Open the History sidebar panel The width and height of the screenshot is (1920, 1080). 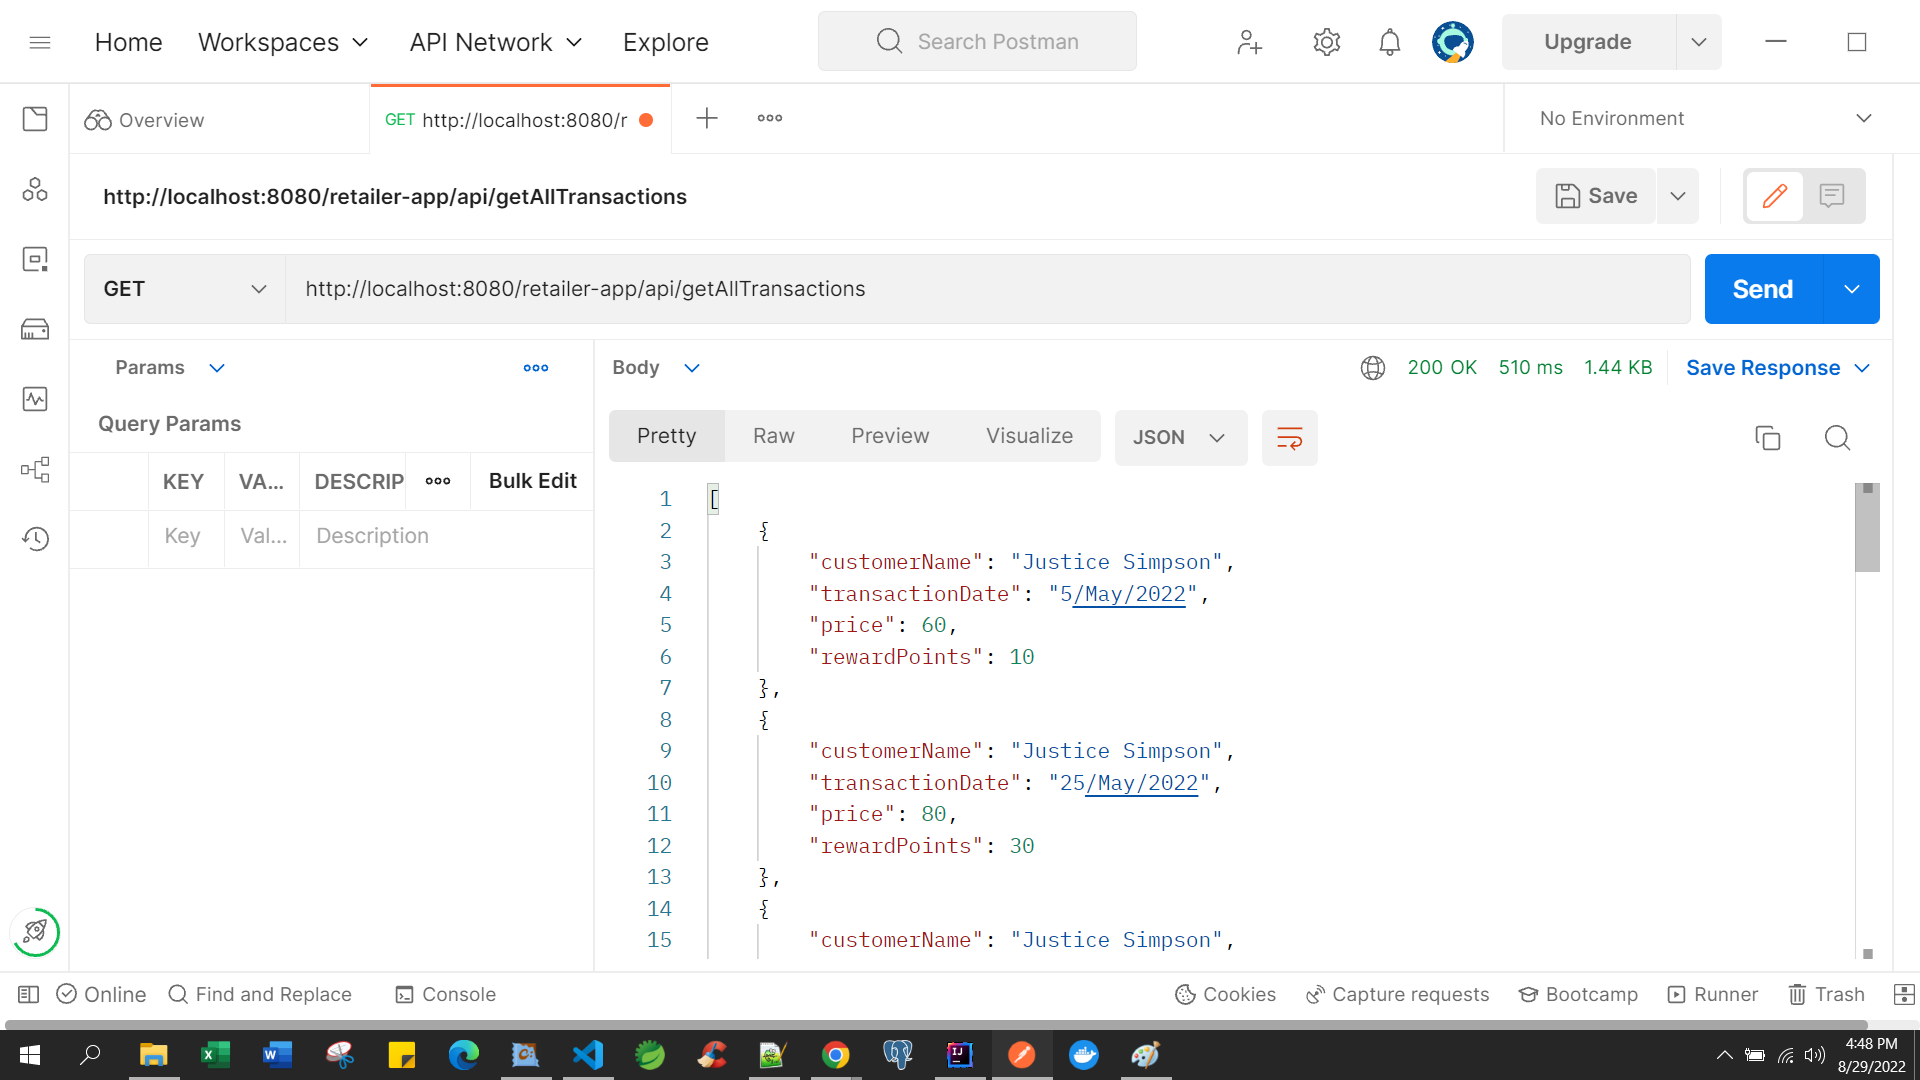(x=35, y=538)
